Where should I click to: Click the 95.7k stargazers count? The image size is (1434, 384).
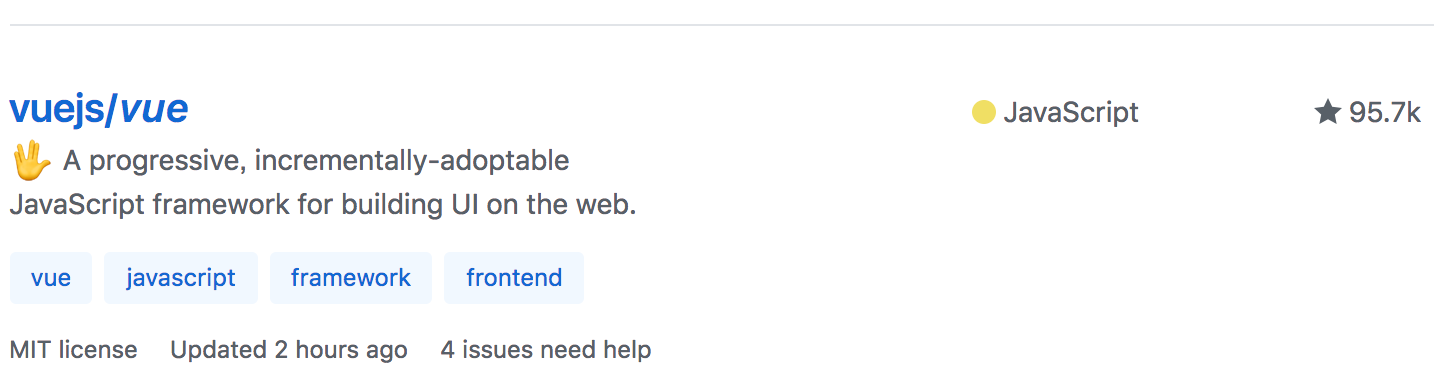[x=1385, y=113]
